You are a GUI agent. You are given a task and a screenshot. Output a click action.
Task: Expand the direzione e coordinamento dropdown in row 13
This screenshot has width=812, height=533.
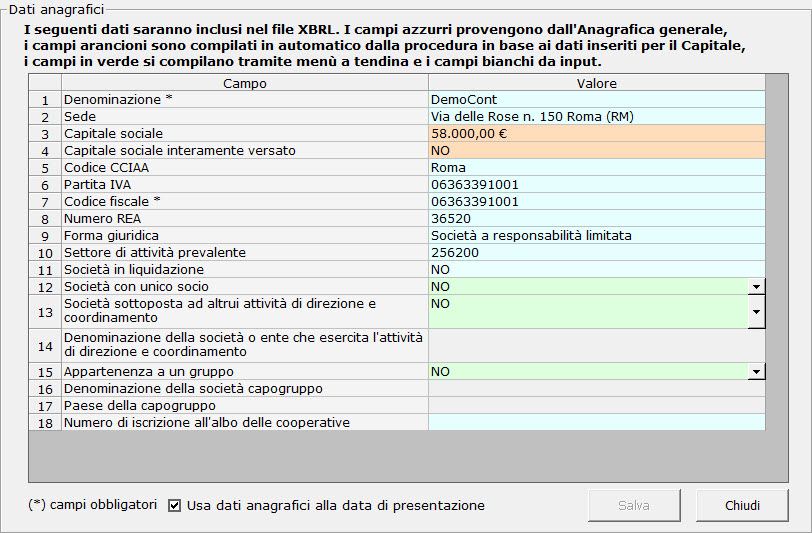757,312
